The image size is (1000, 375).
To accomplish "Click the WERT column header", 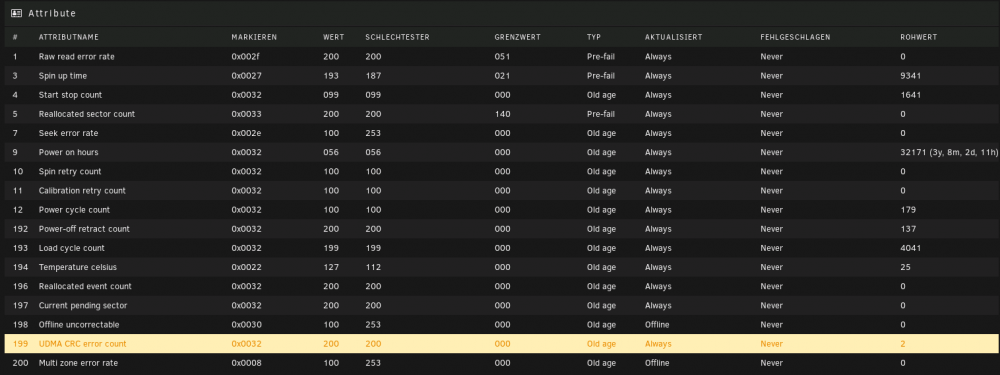I will (x=334, y=38).
